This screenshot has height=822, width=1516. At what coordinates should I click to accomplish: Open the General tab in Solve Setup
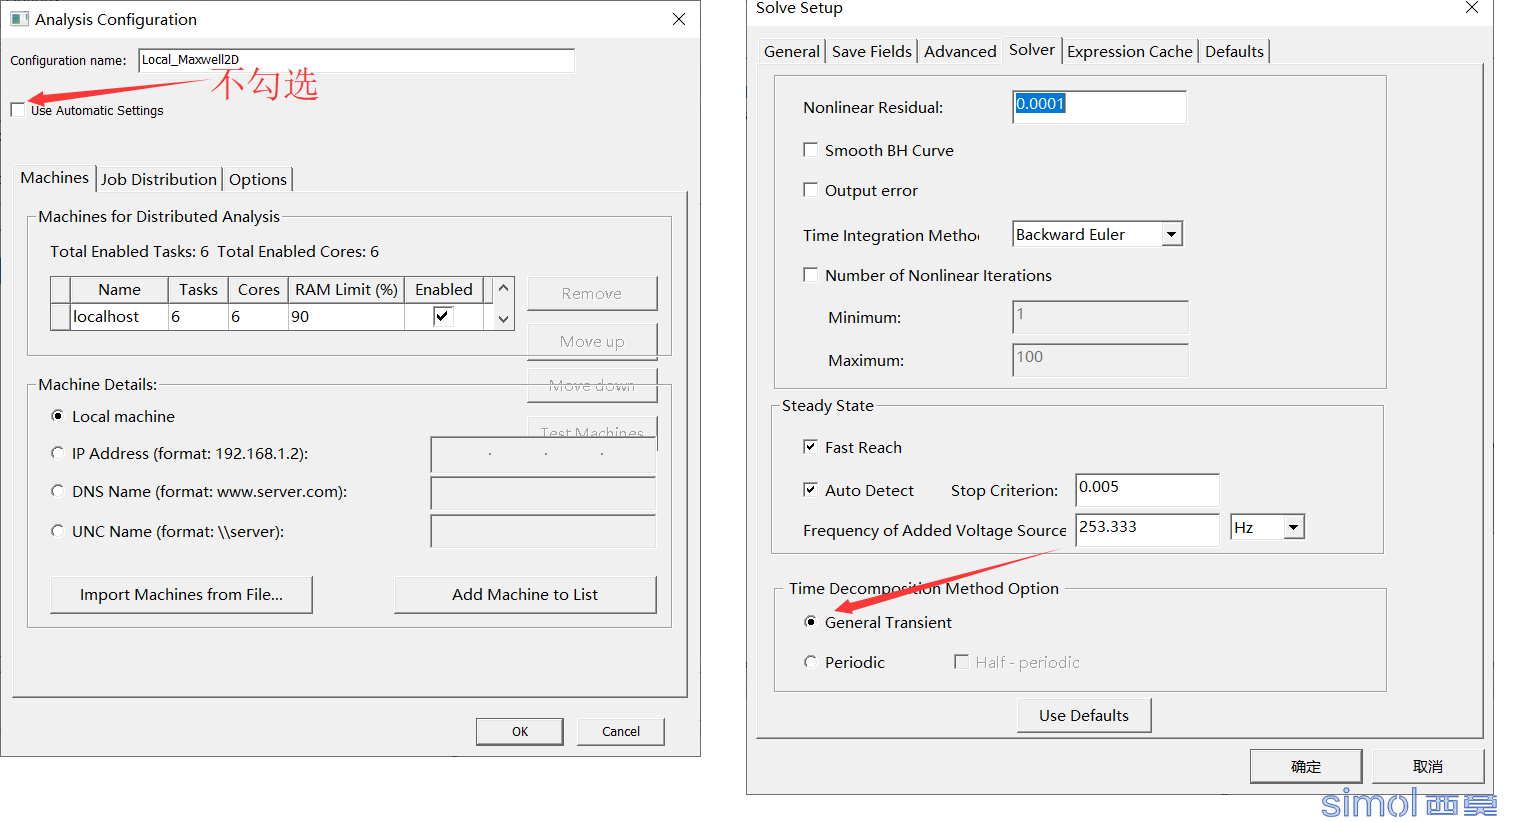(x=792, y=51)
